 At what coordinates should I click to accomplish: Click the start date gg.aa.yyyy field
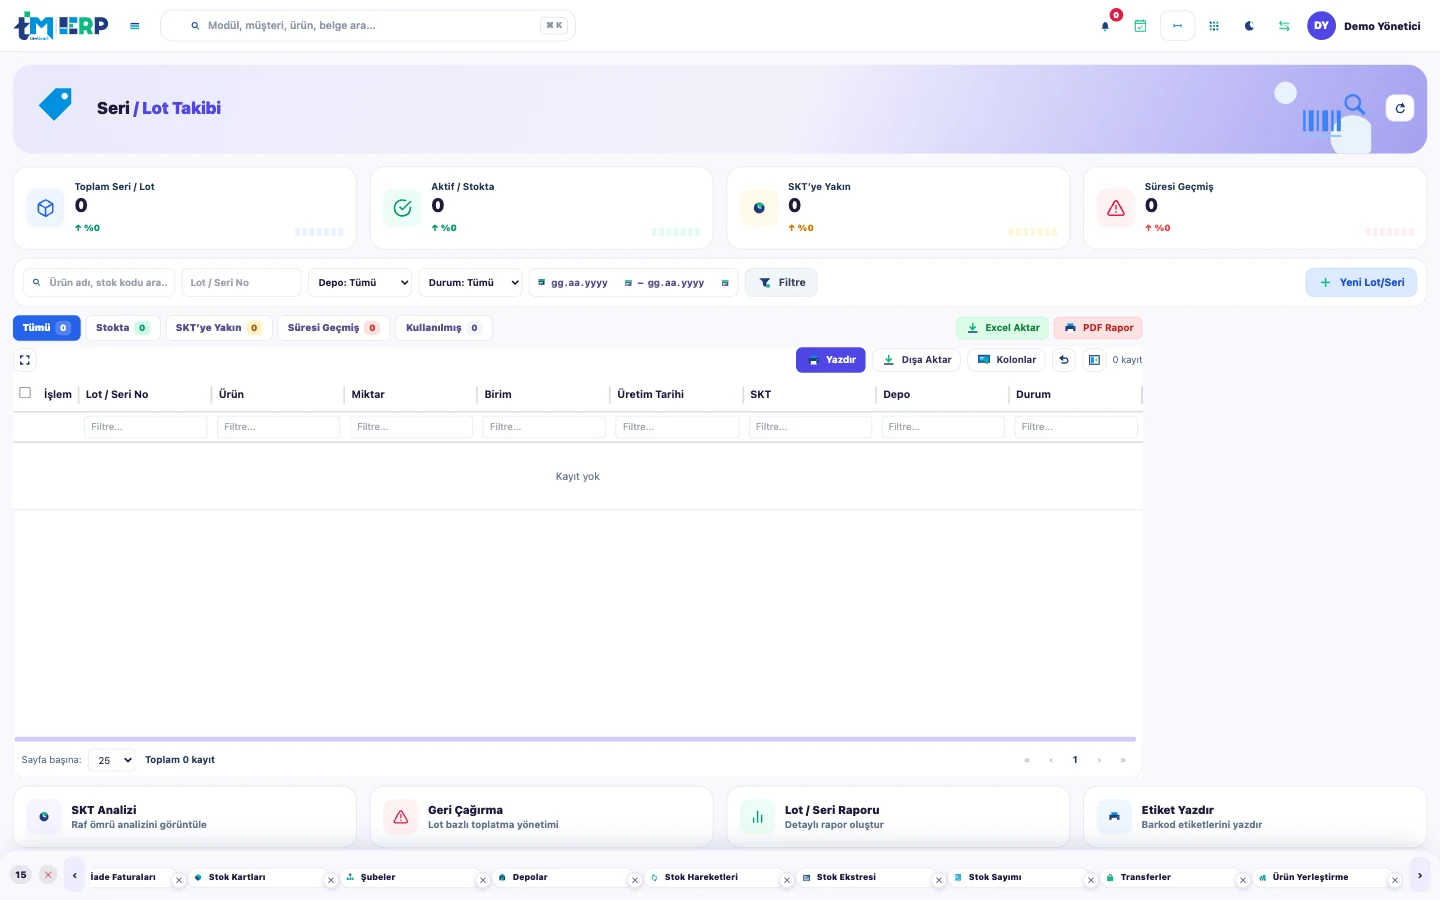tap(579, 283)
